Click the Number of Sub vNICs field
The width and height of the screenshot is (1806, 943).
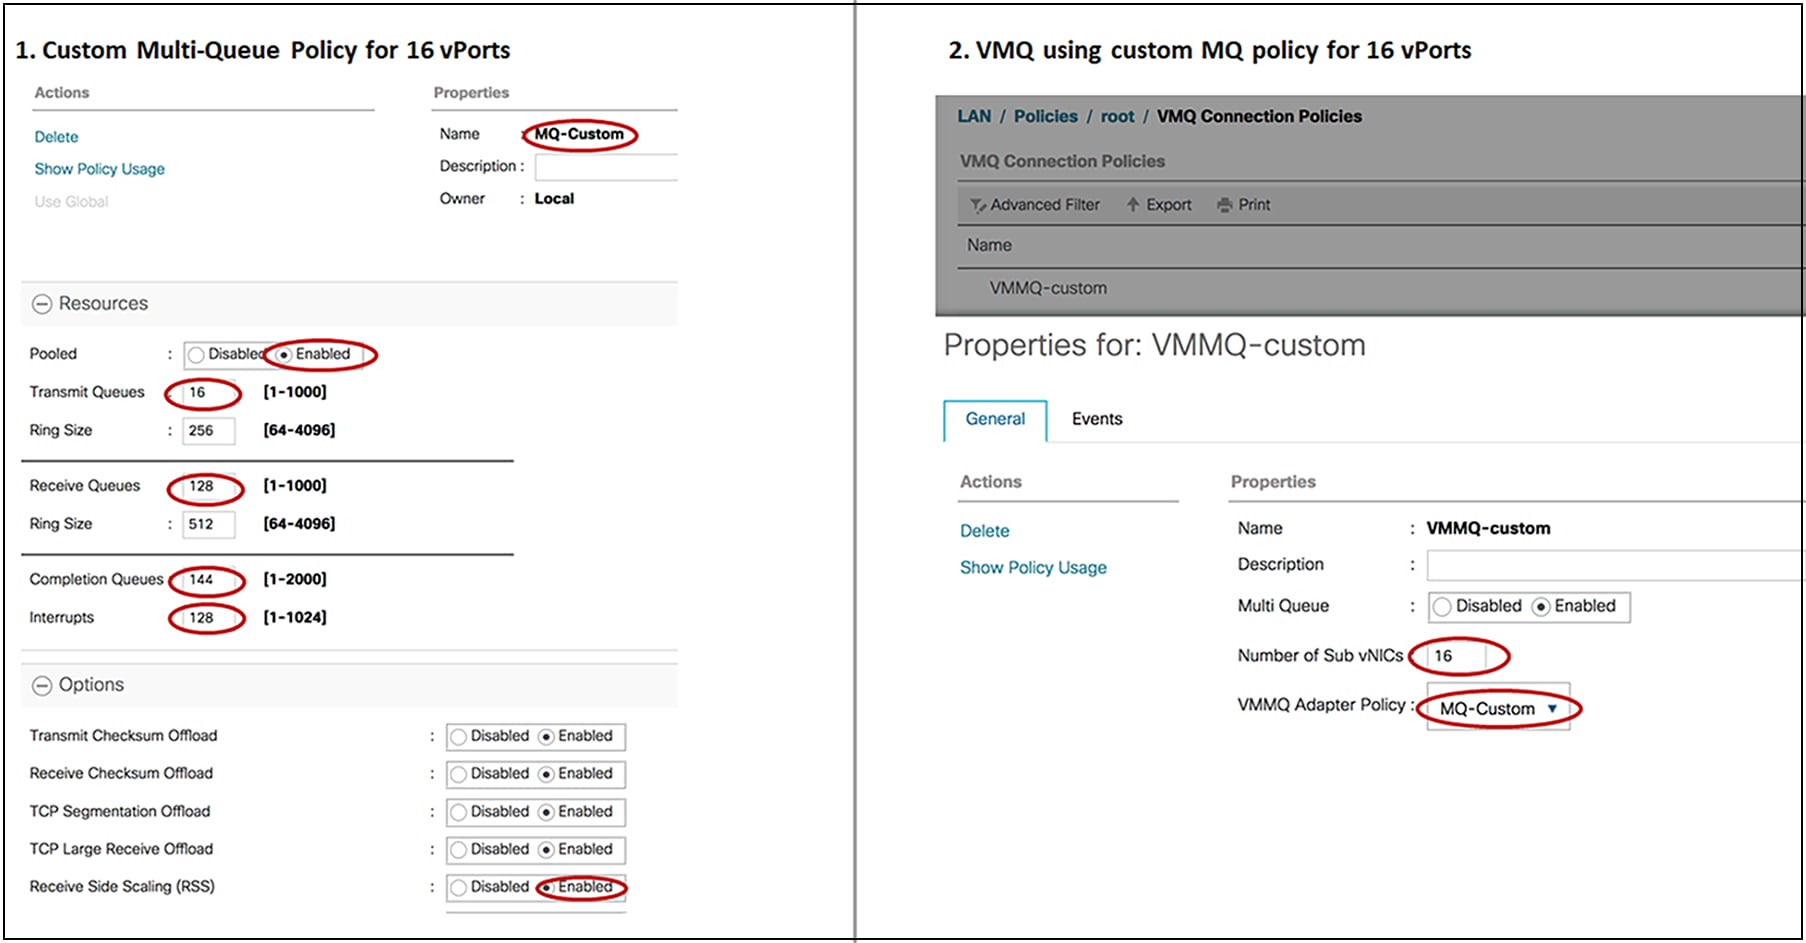[x=1457, y=656]
